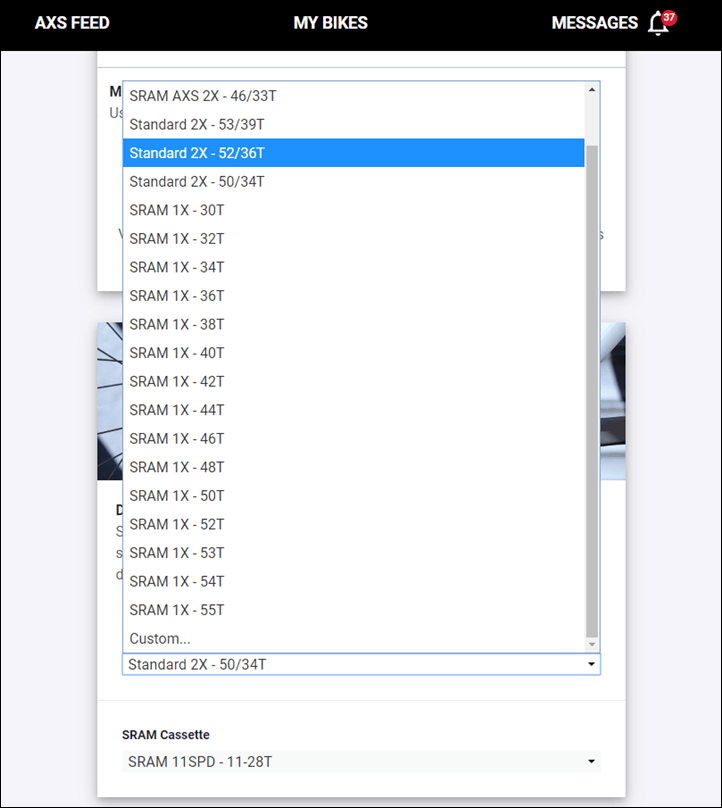Select SRAM 1X - 55T chainring
This screenshot has width=722, height=808.
354,610
